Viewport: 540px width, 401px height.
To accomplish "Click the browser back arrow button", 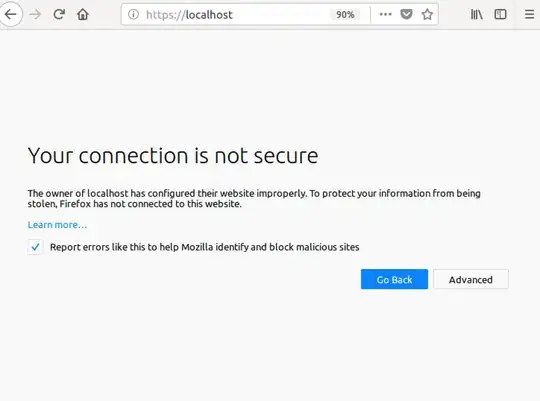I will pyautogui.click(x=11, y=14).
